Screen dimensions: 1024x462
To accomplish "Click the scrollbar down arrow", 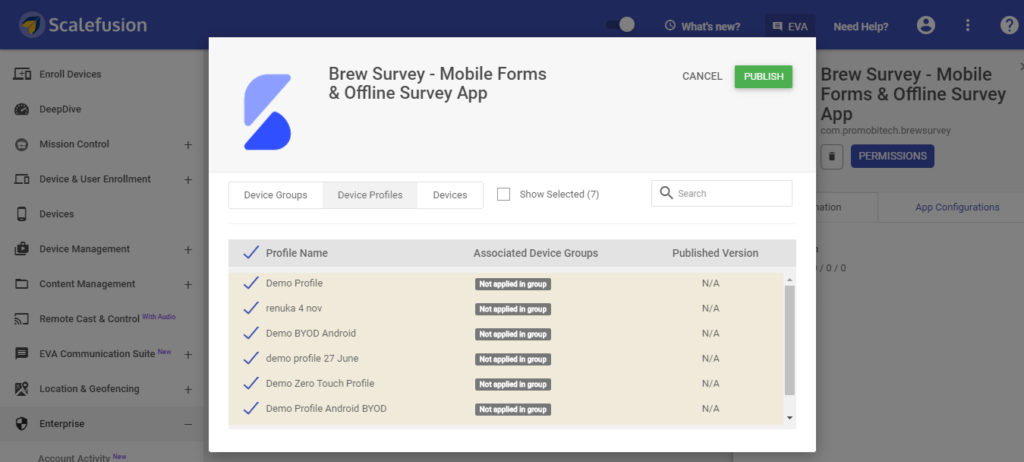I will tap(790, 418).
